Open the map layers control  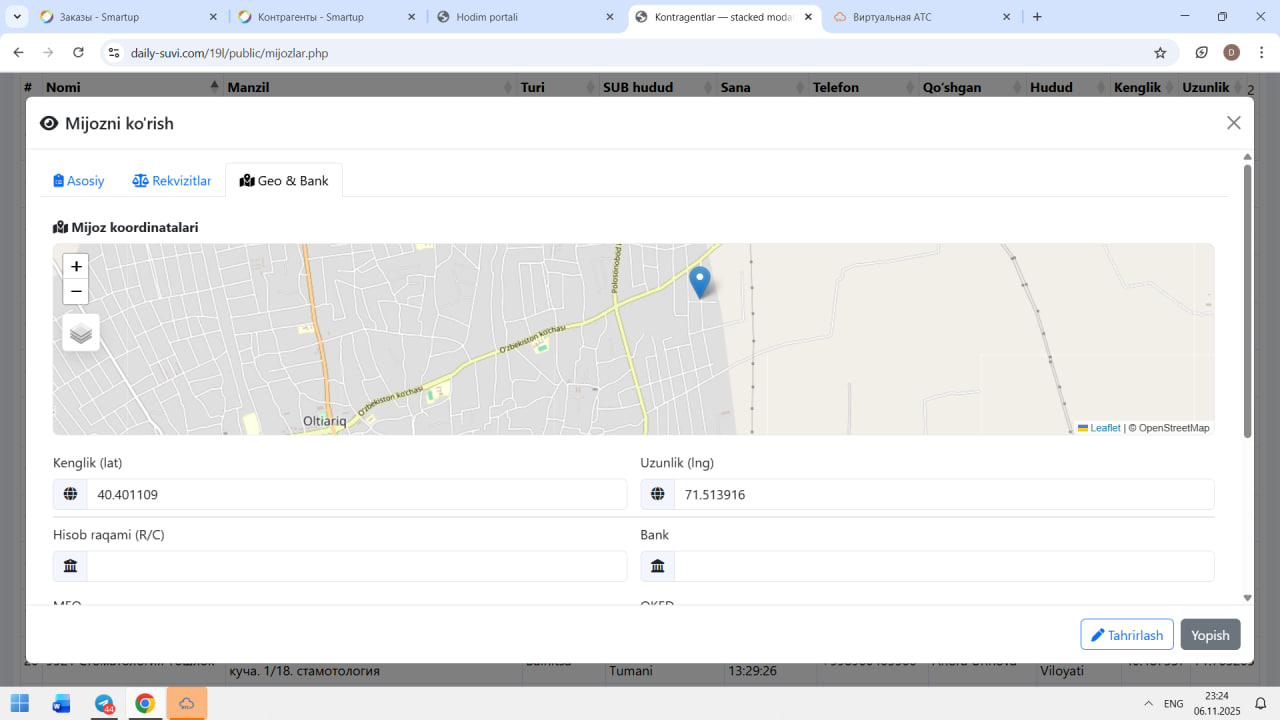pos(81,333)
